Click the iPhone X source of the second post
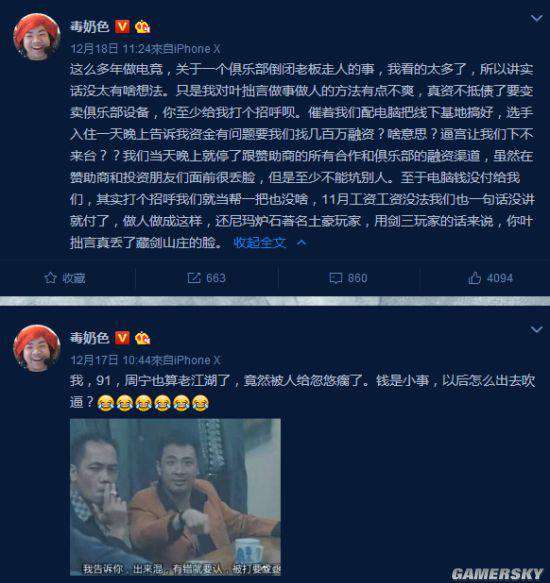The height and width of the screenshot is (583, 550). tap(197, 360)
